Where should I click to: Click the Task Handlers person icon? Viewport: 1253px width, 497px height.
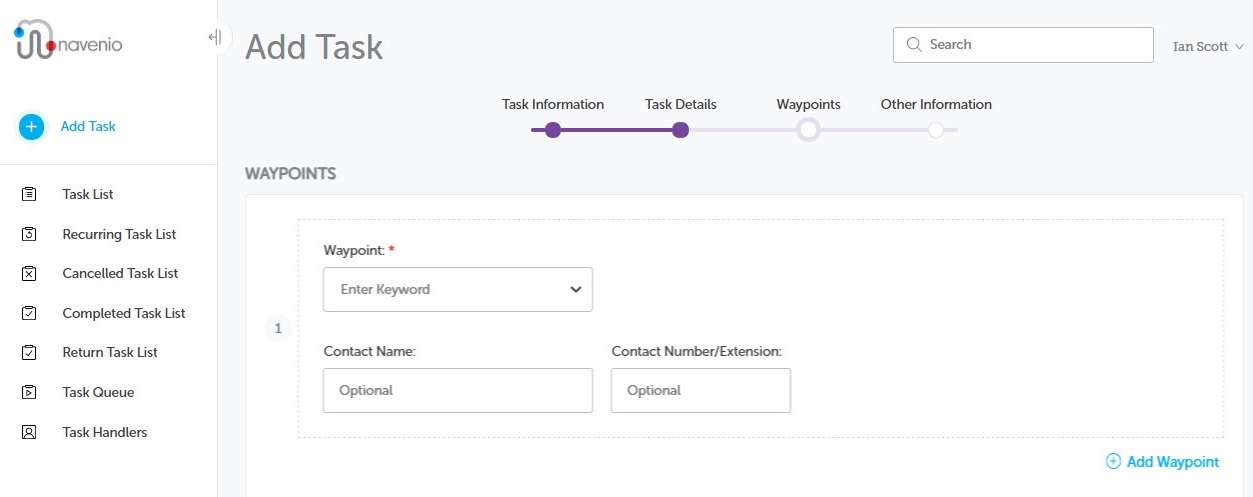(29, 432)
